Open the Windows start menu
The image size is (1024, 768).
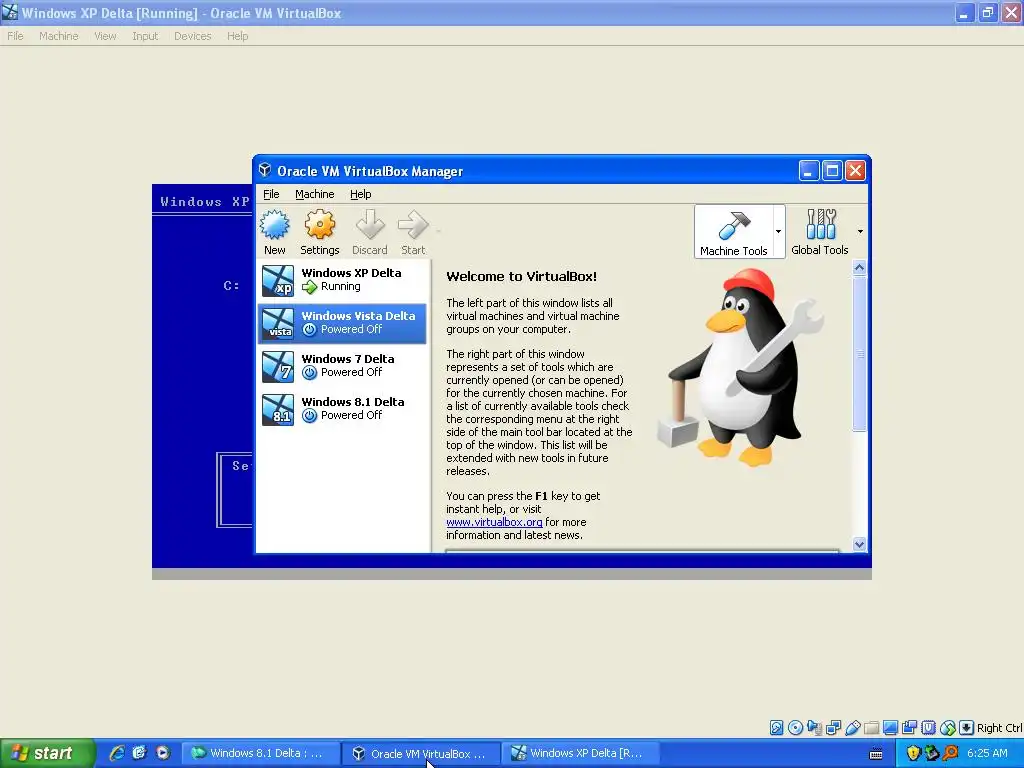click(x=46, y=753)
